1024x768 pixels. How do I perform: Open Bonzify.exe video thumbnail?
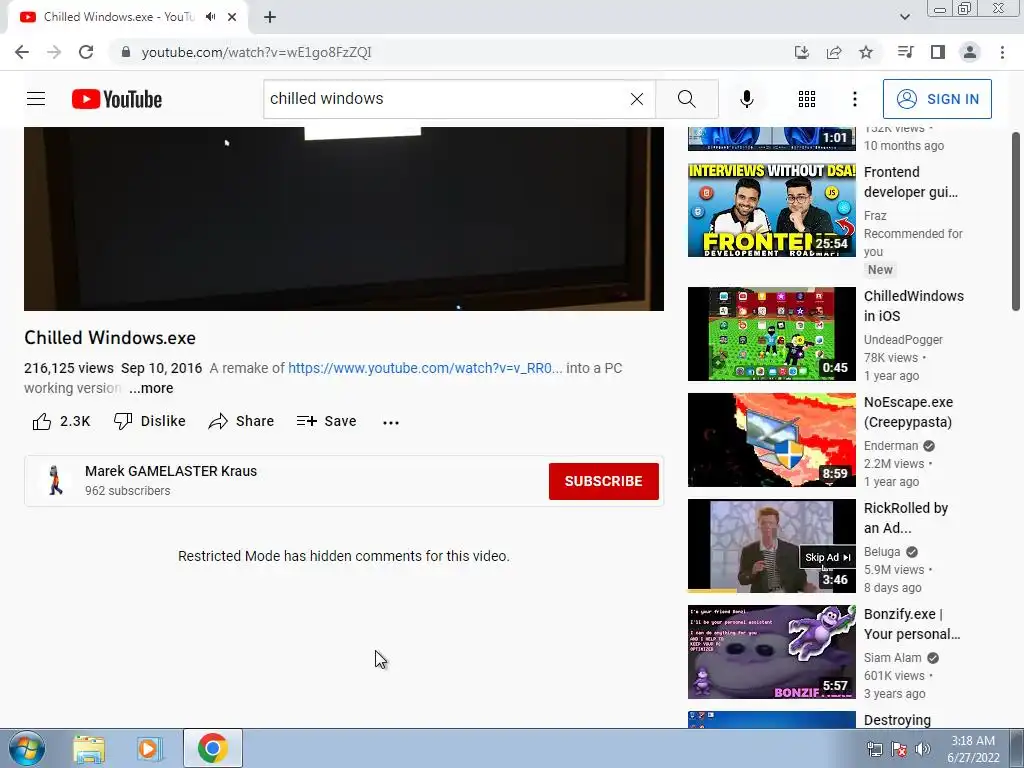point(771,652)
